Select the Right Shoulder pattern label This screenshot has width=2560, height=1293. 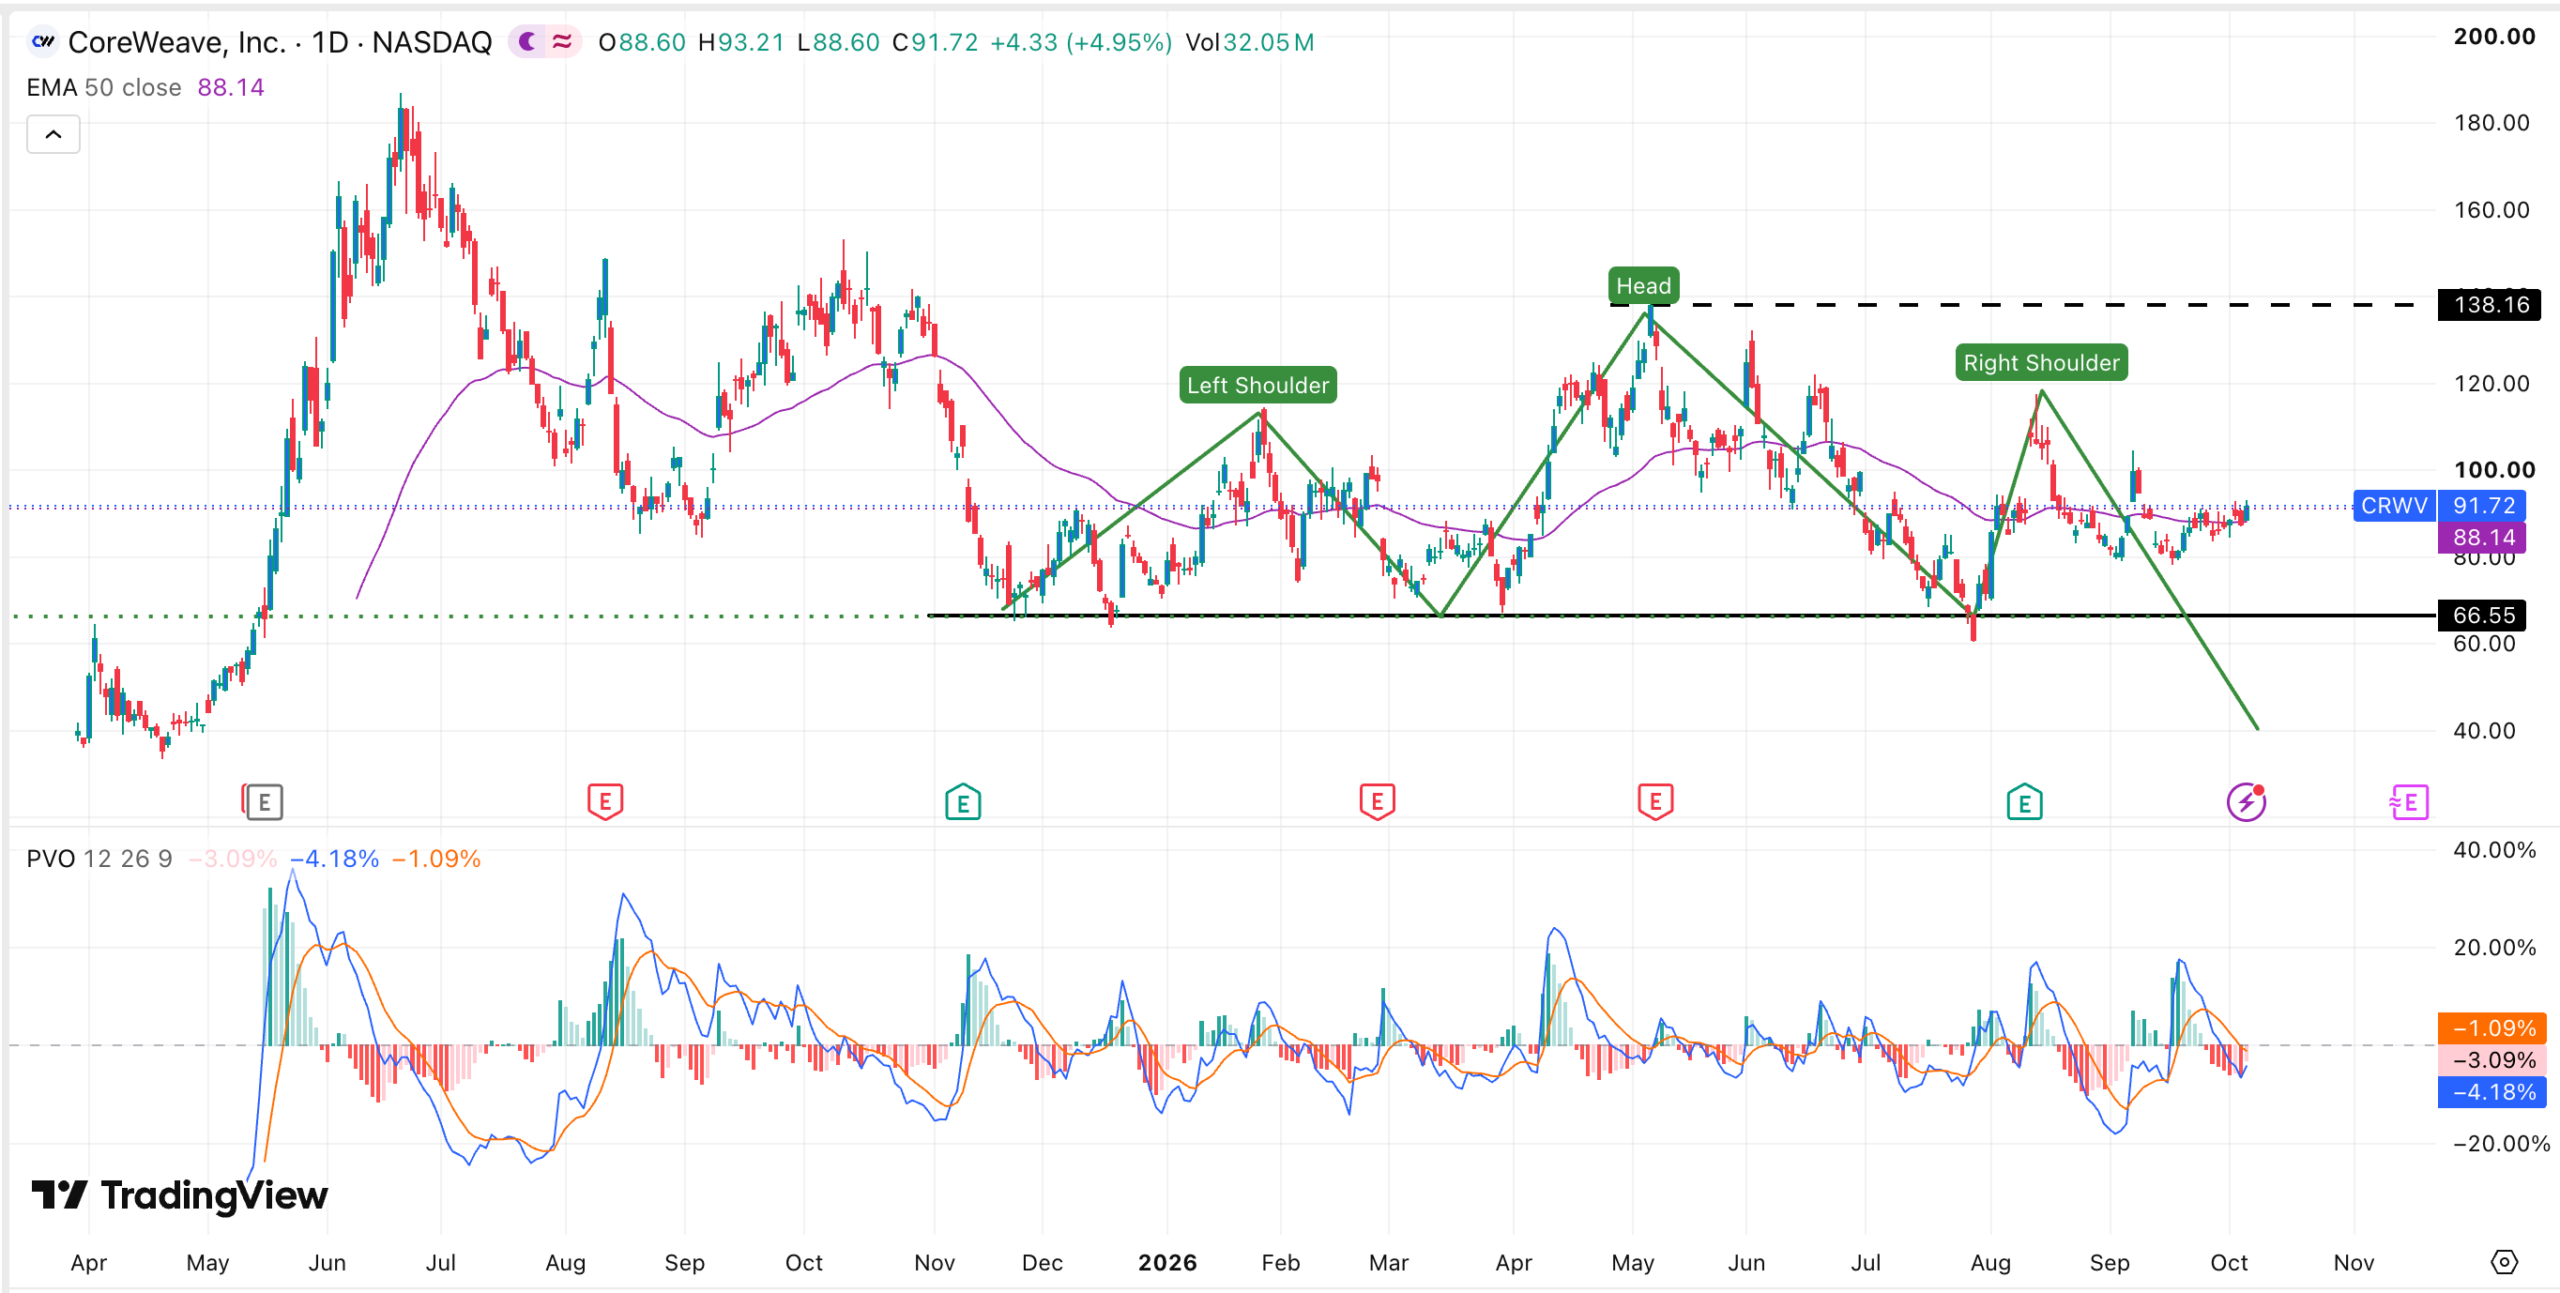pos(2041,363)
